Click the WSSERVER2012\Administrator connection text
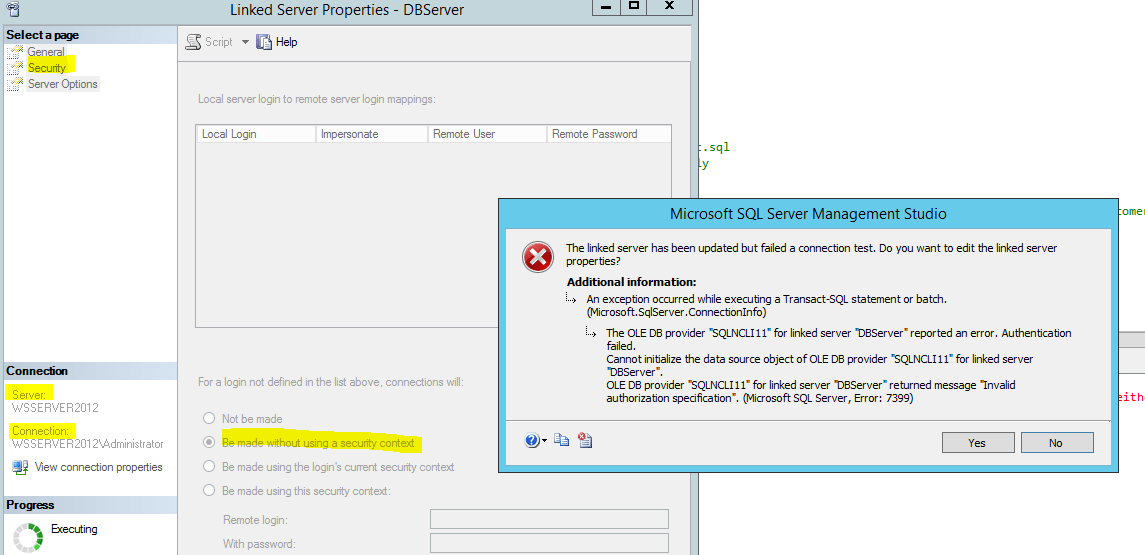The width and height of the screenshot is (1145, 555). (88, 444)
